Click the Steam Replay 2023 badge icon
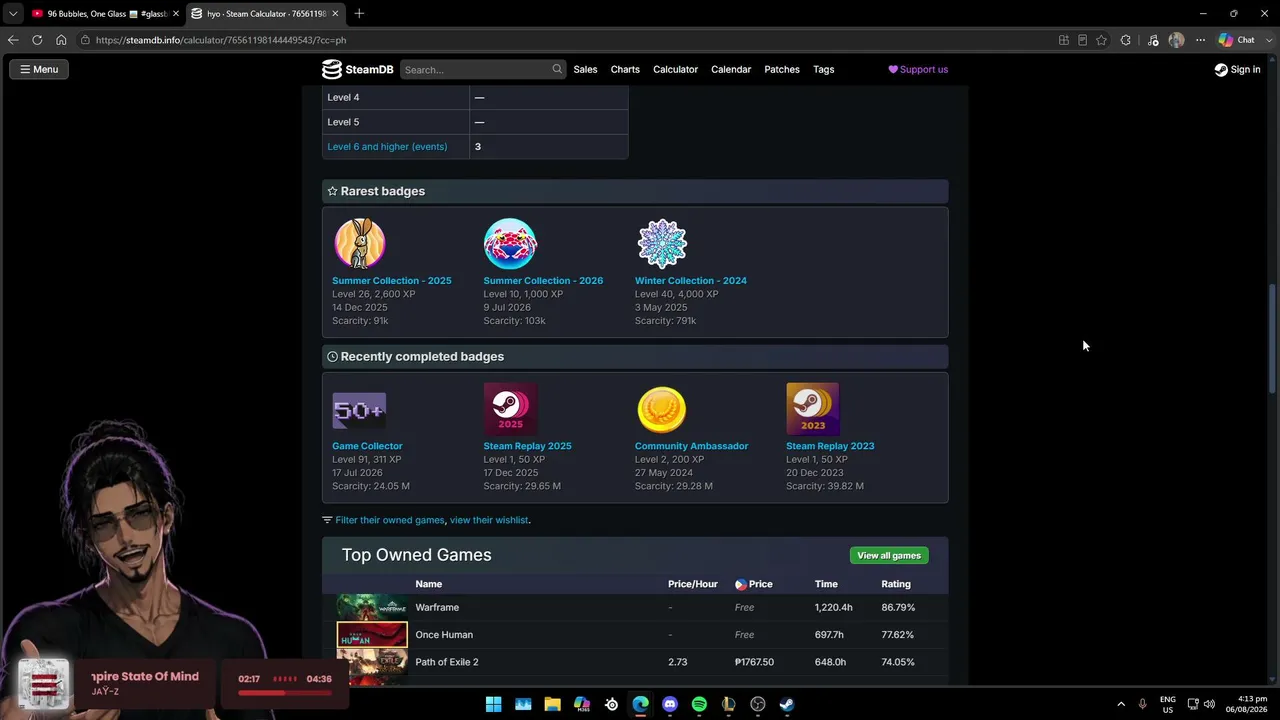1280x720 pixels. point(813,410)
